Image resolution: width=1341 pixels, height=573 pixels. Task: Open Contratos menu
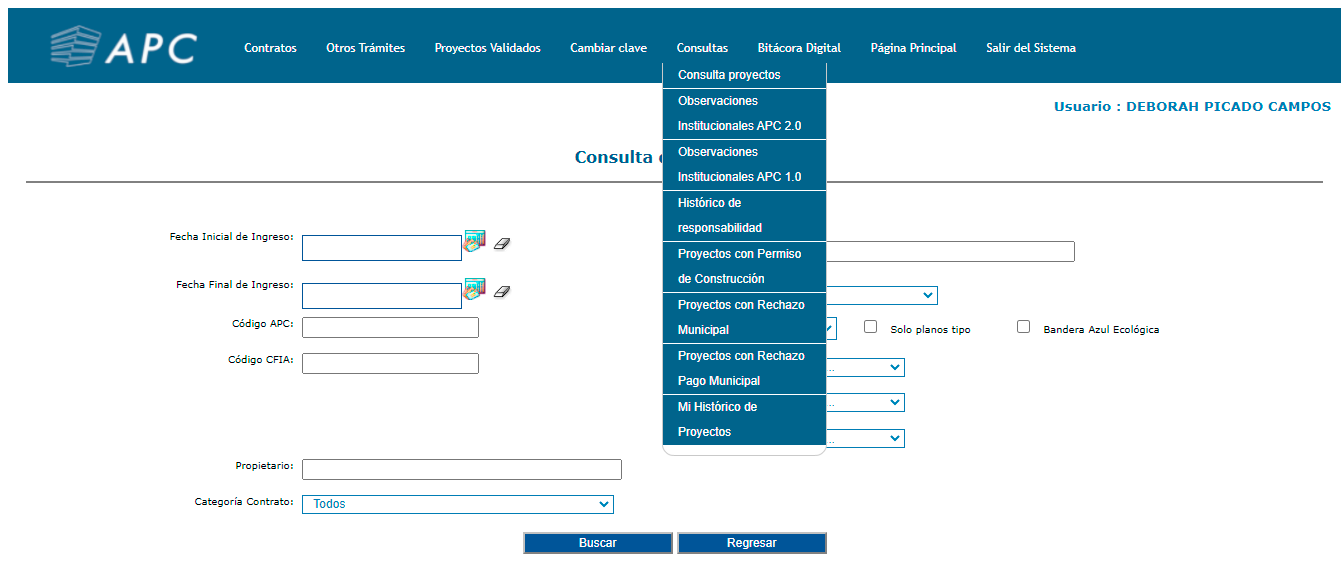270,48
